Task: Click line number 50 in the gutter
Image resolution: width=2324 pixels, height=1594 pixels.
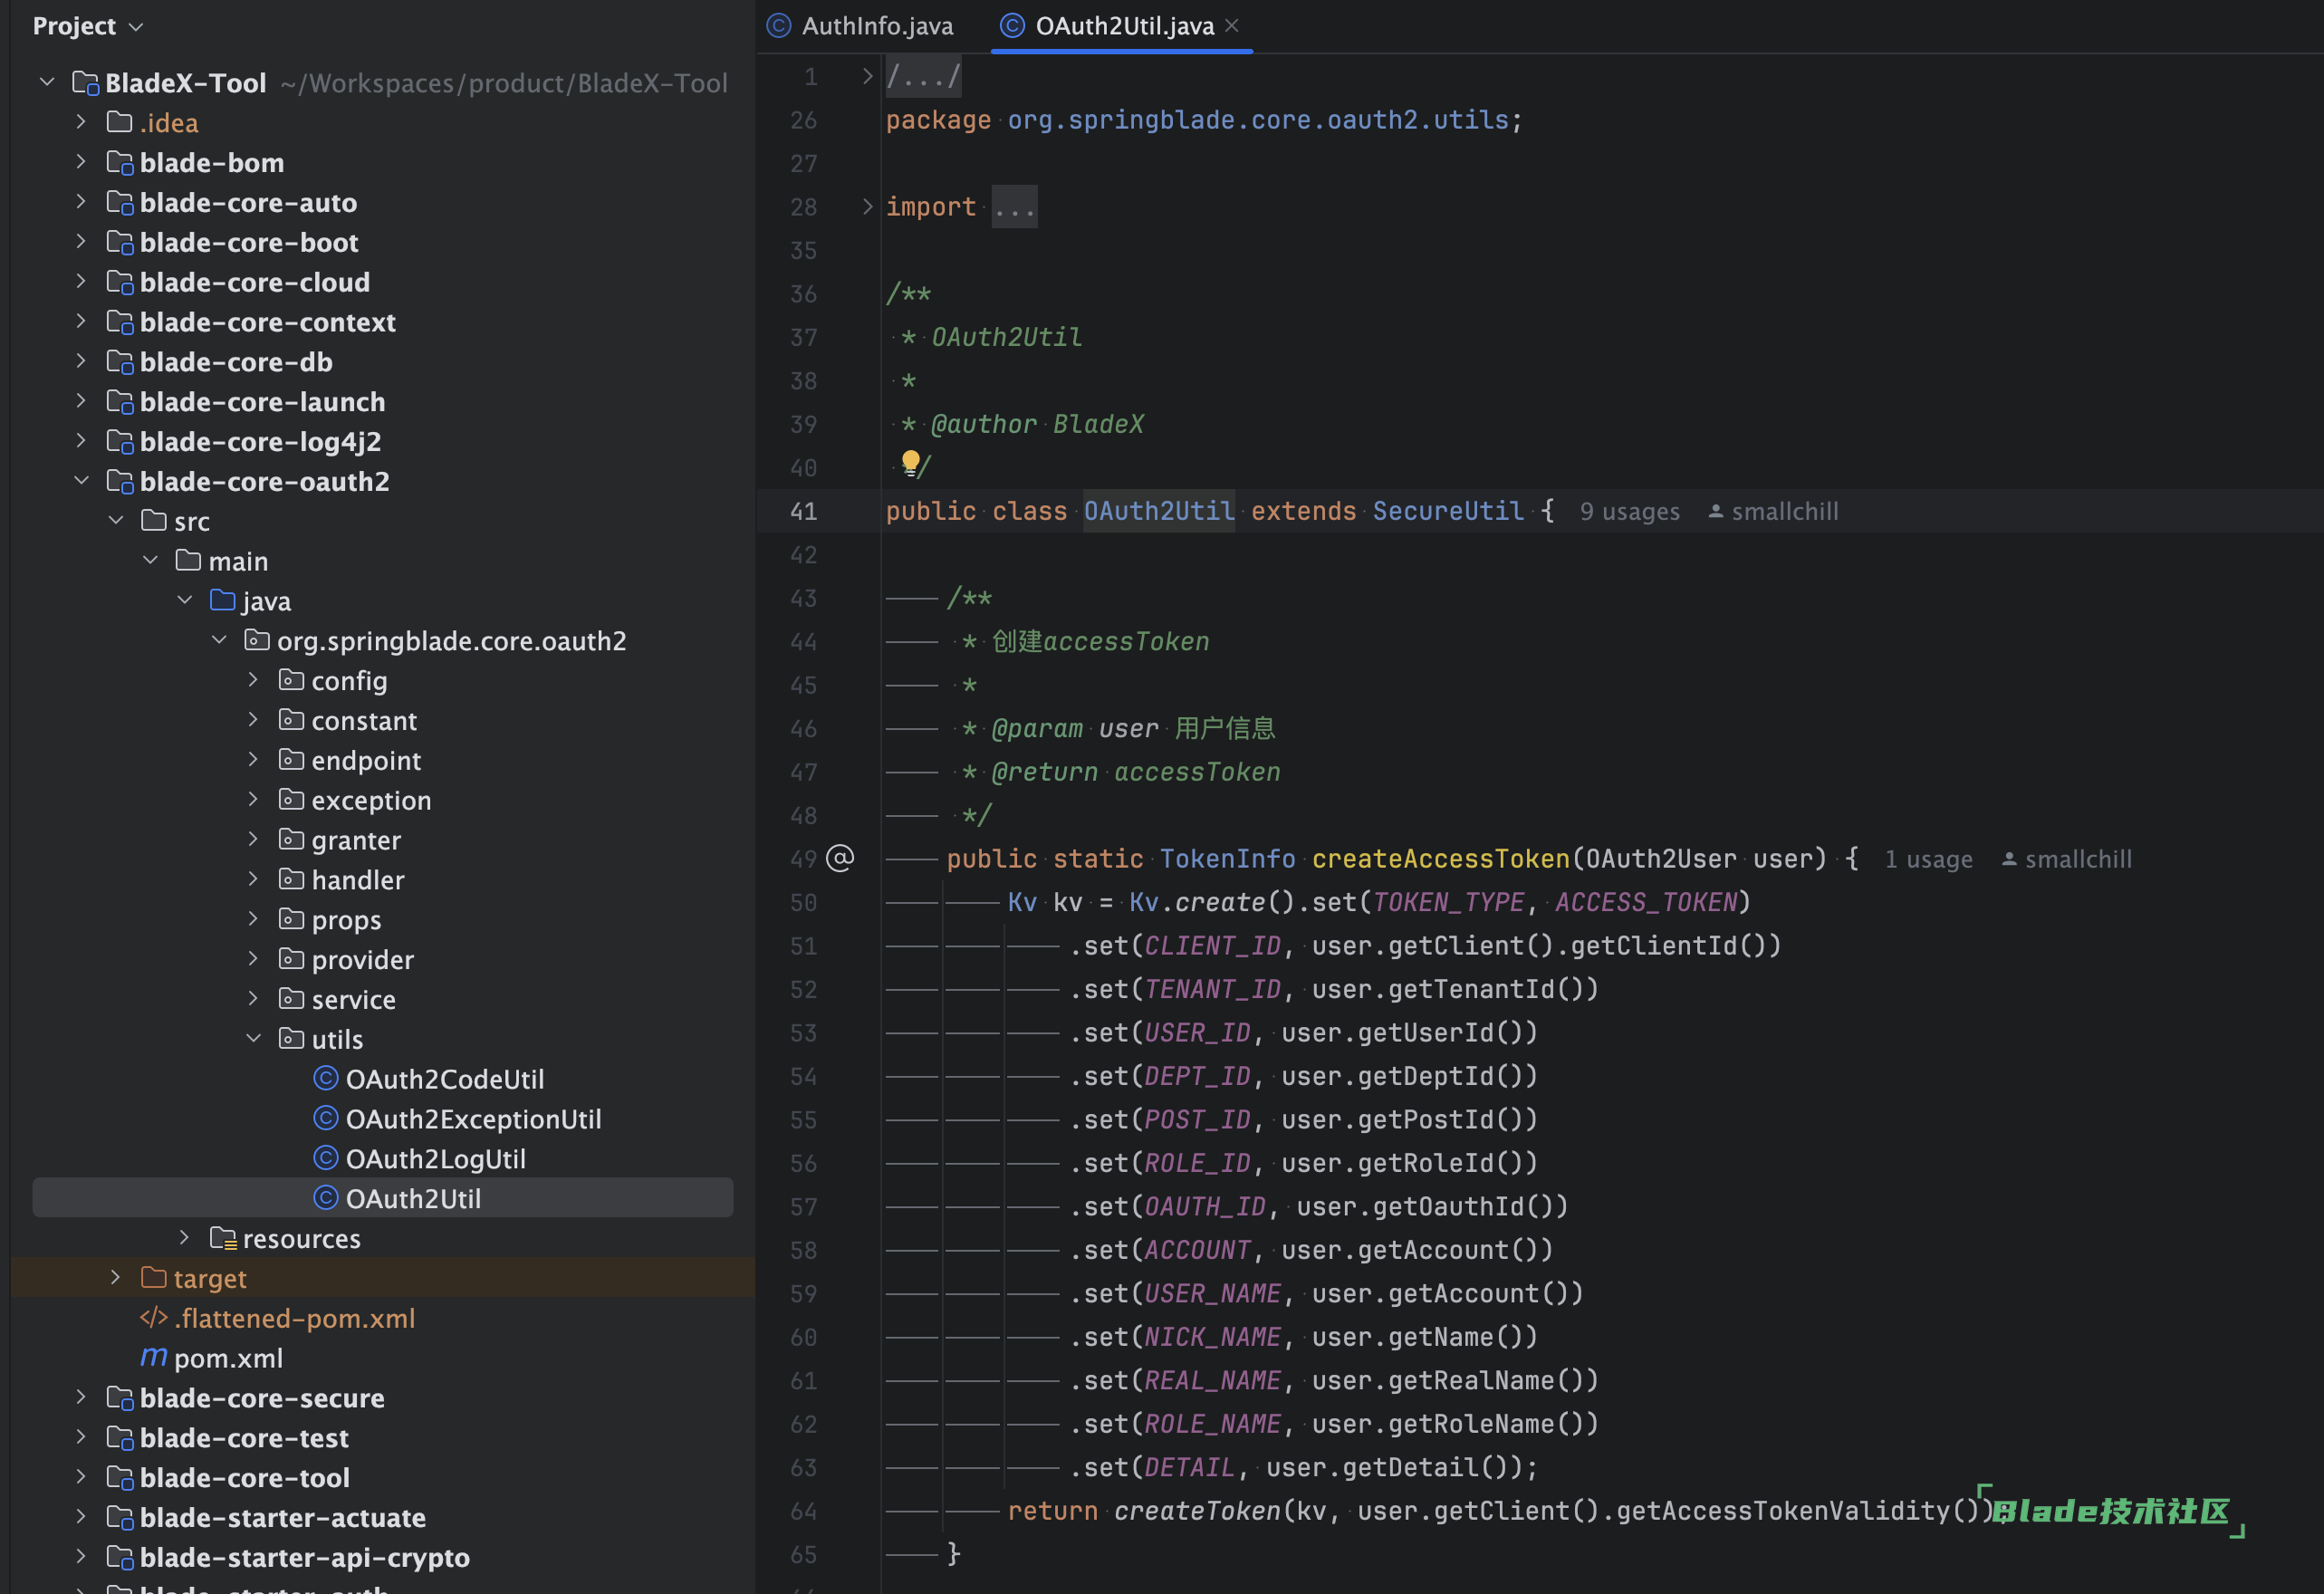Action: [803, 903]
